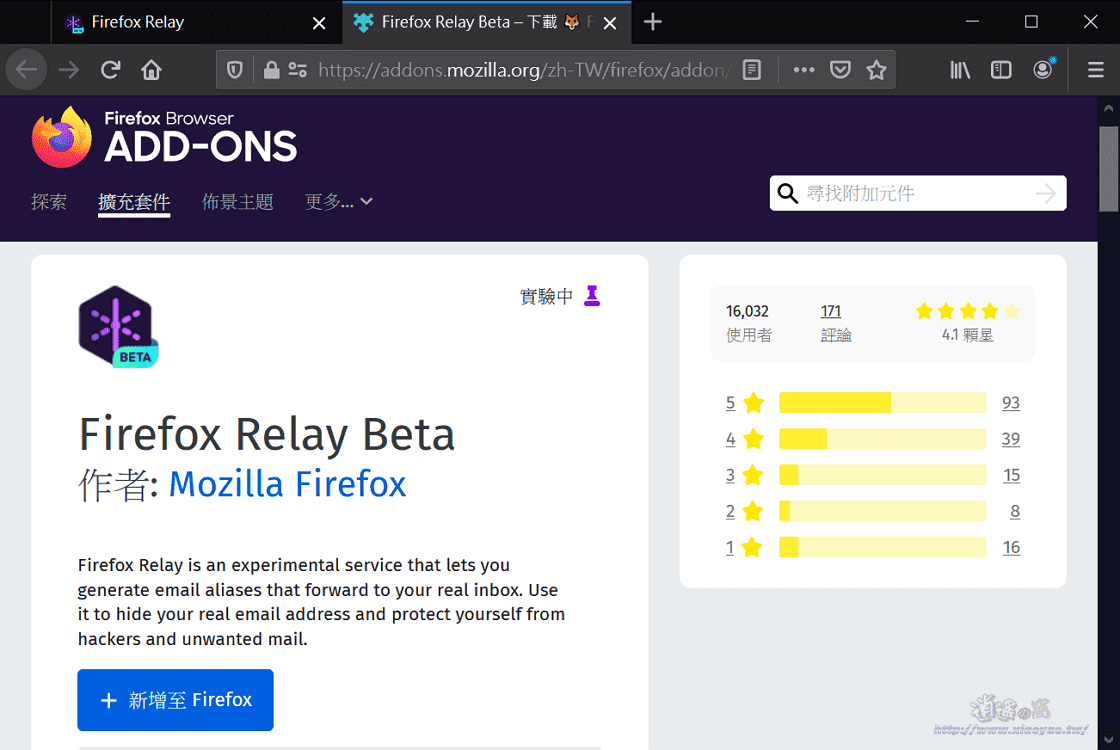1120x750 pixels.
Task: Open page actions three-dots menu
Action: click(804, 70)
